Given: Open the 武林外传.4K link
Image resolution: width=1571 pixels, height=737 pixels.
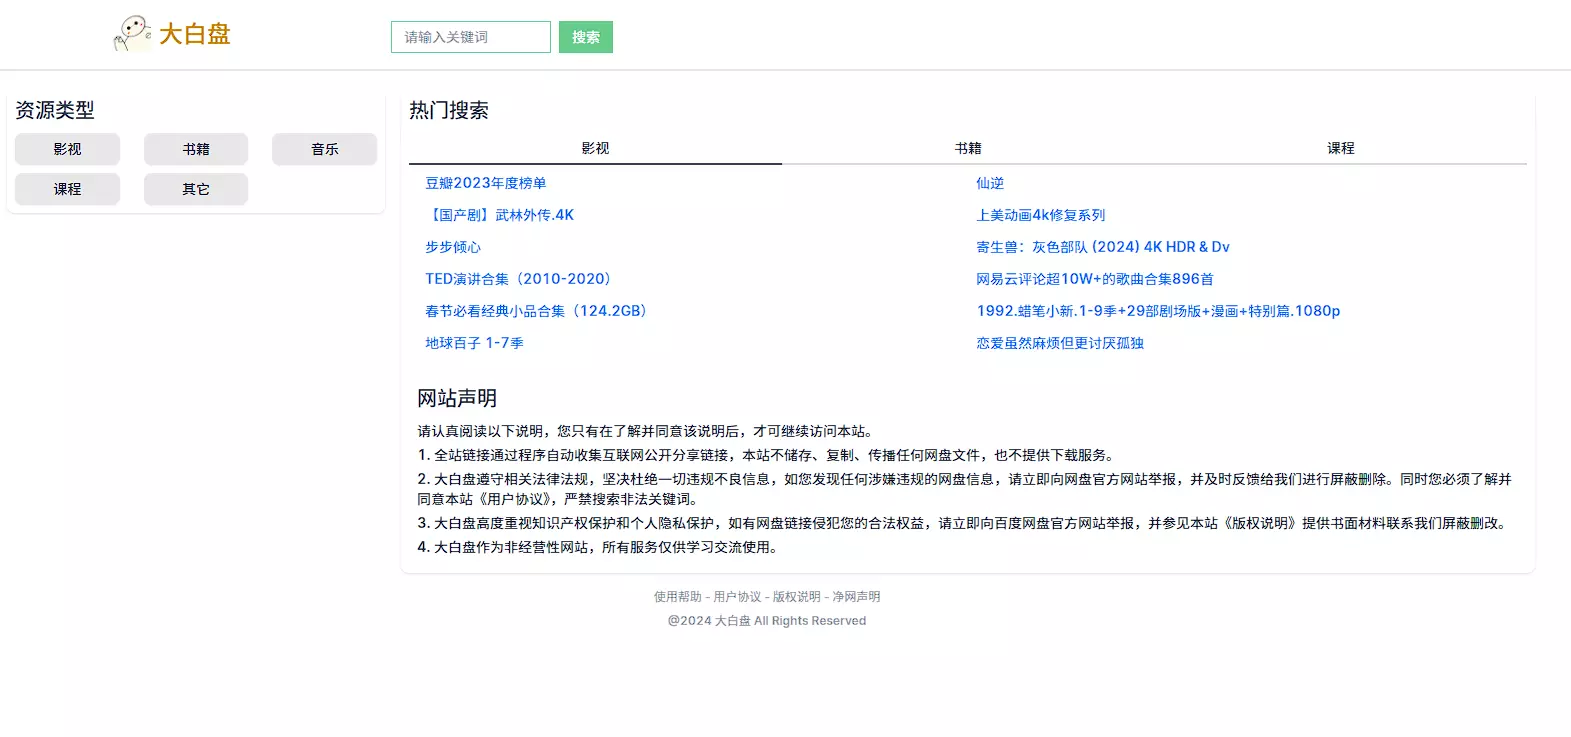Looking at the screenshot, I should click(500, 215).
